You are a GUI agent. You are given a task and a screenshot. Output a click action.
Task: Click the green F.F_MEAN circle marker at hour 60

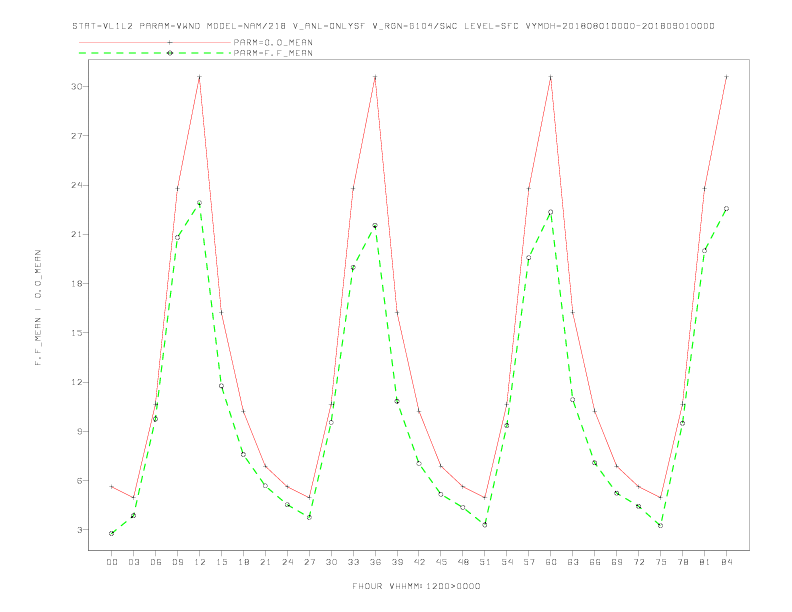click(x=551, y=212)
